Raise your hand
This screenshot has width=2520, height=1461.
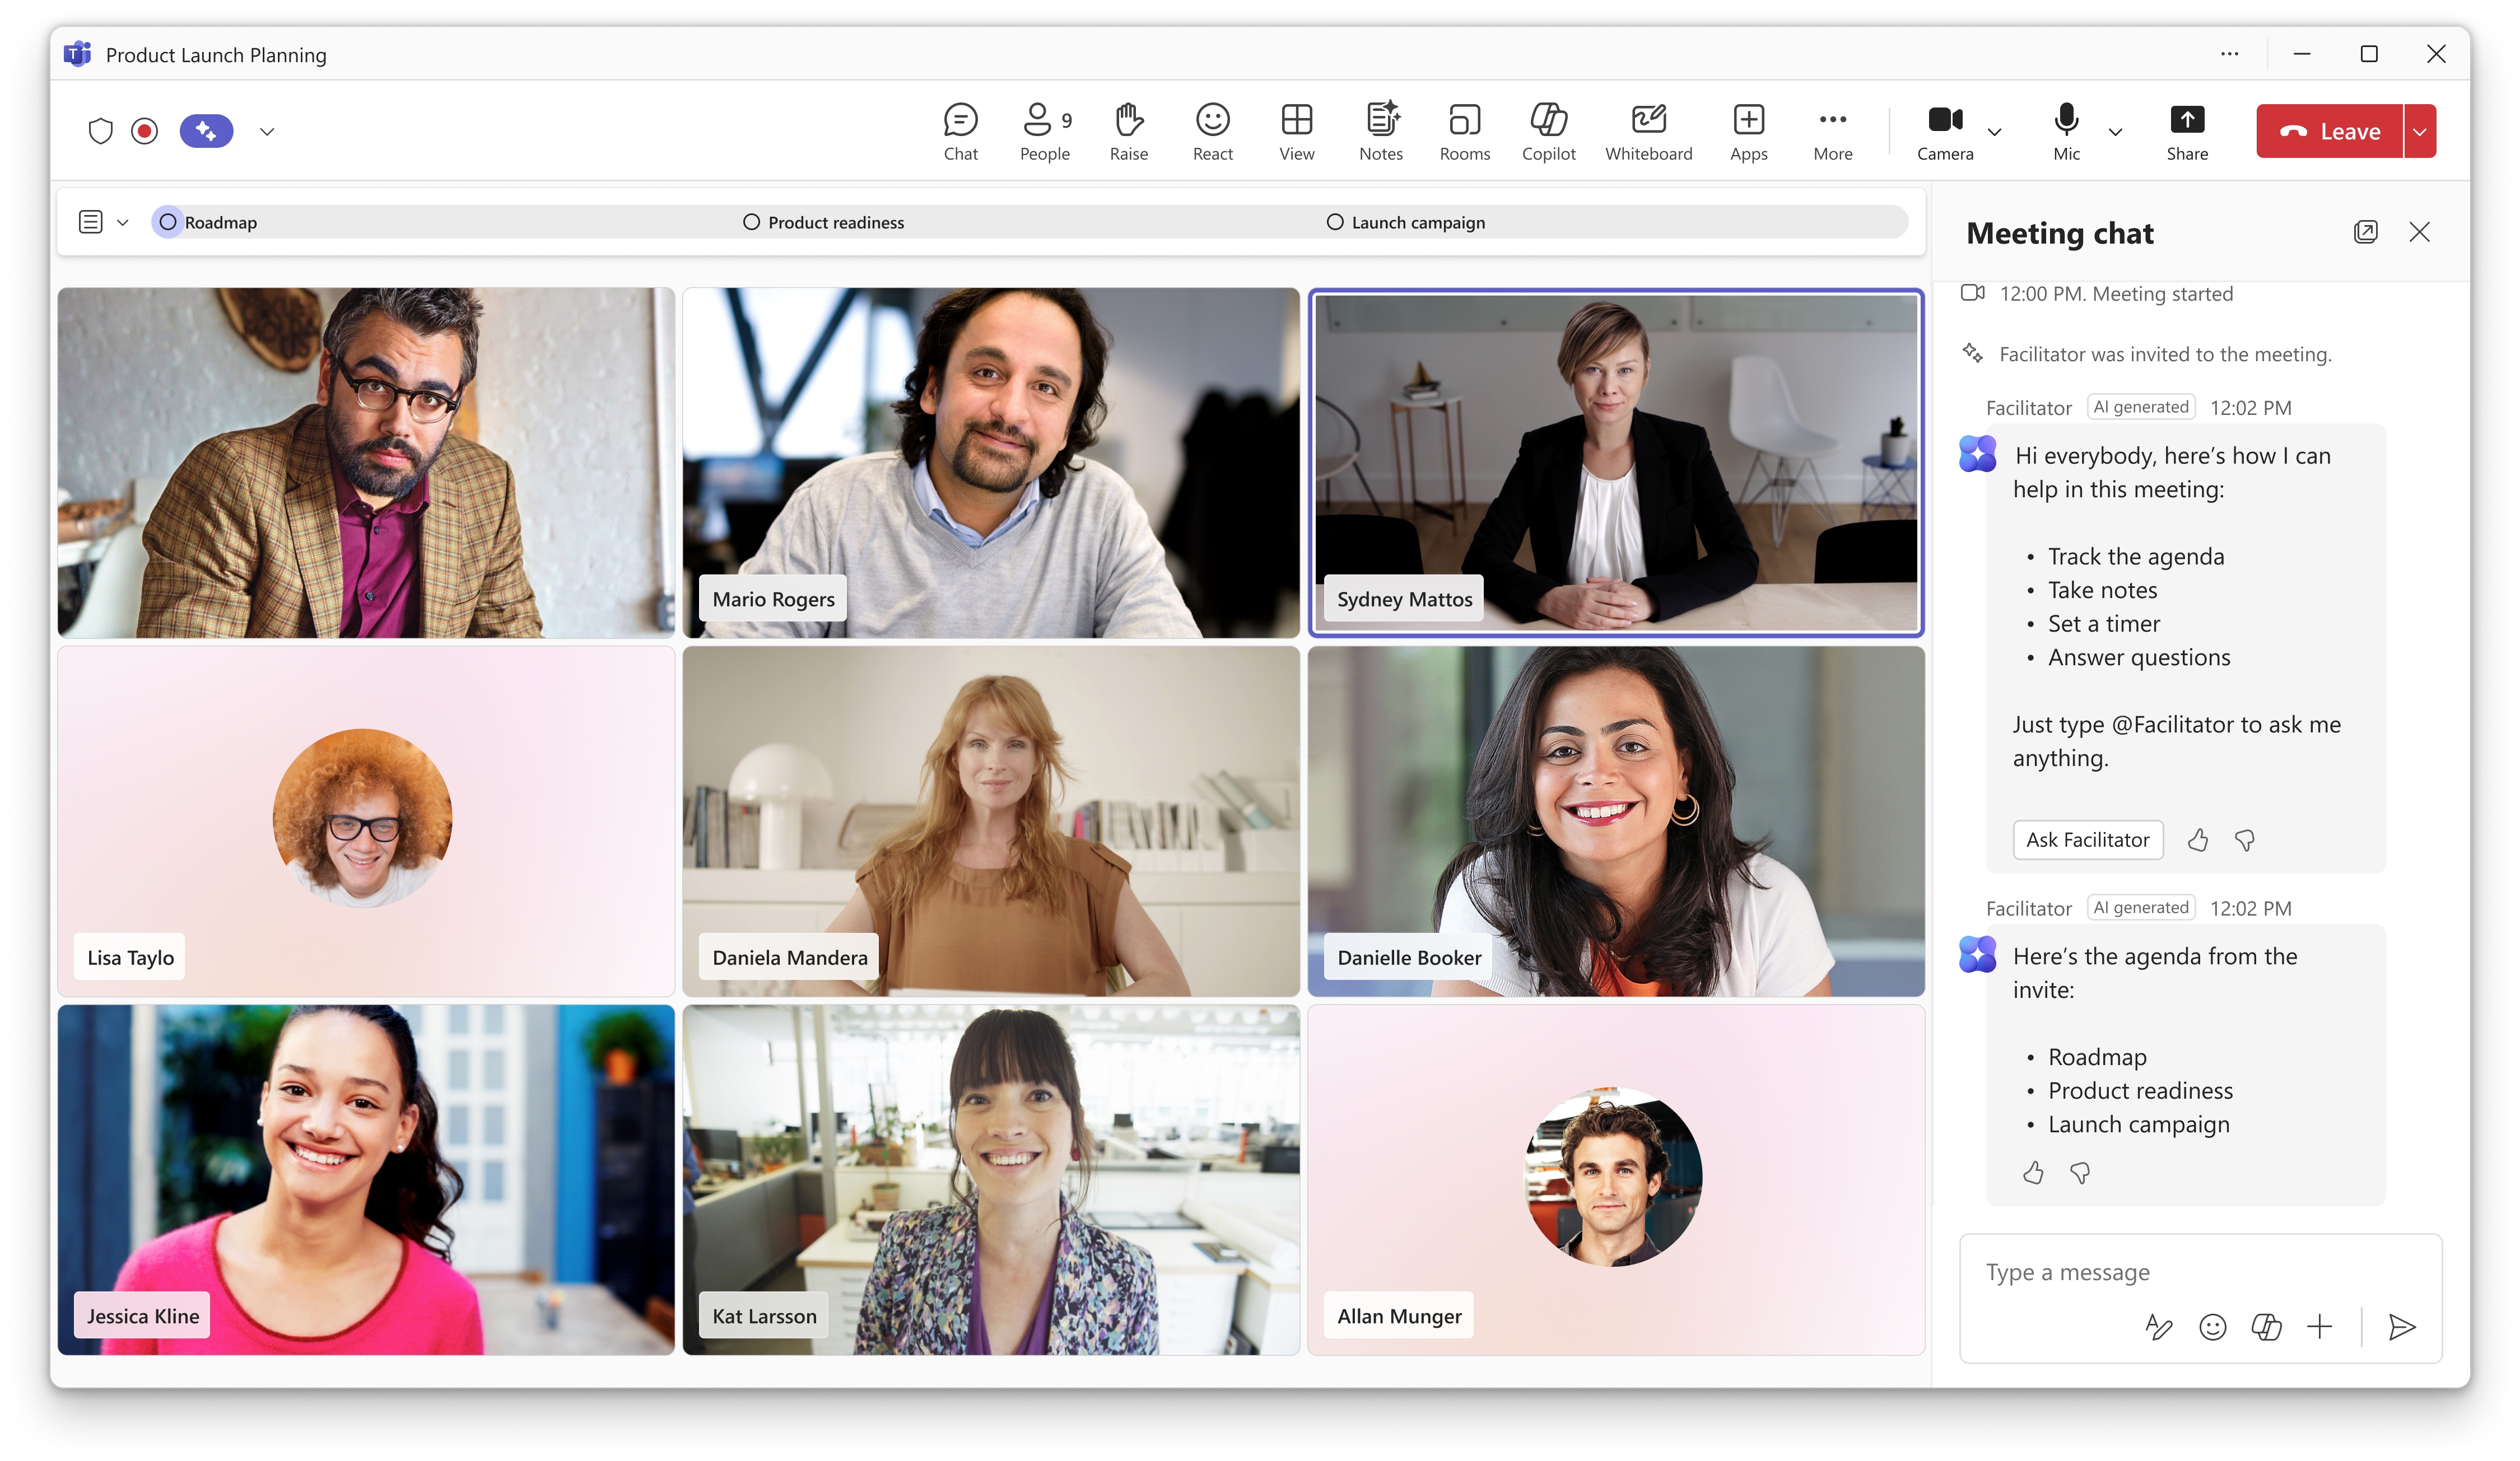tap(1129, 130)
